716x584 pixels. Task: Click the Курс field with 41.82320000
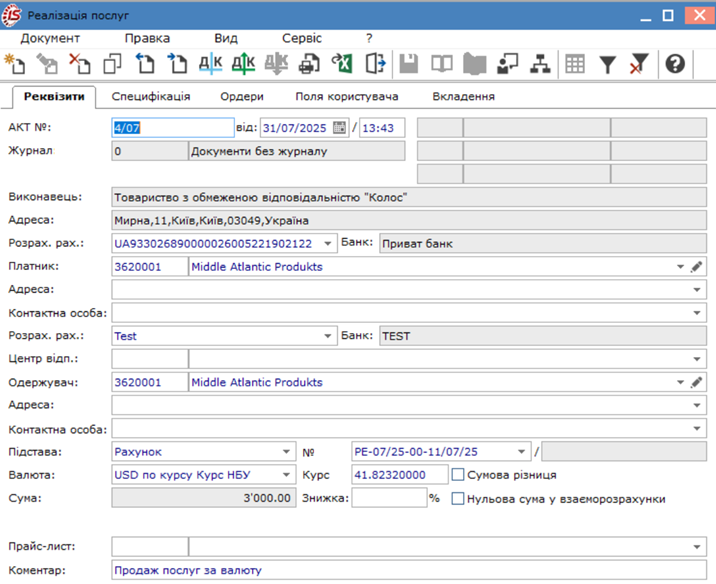tap(400, 475)
